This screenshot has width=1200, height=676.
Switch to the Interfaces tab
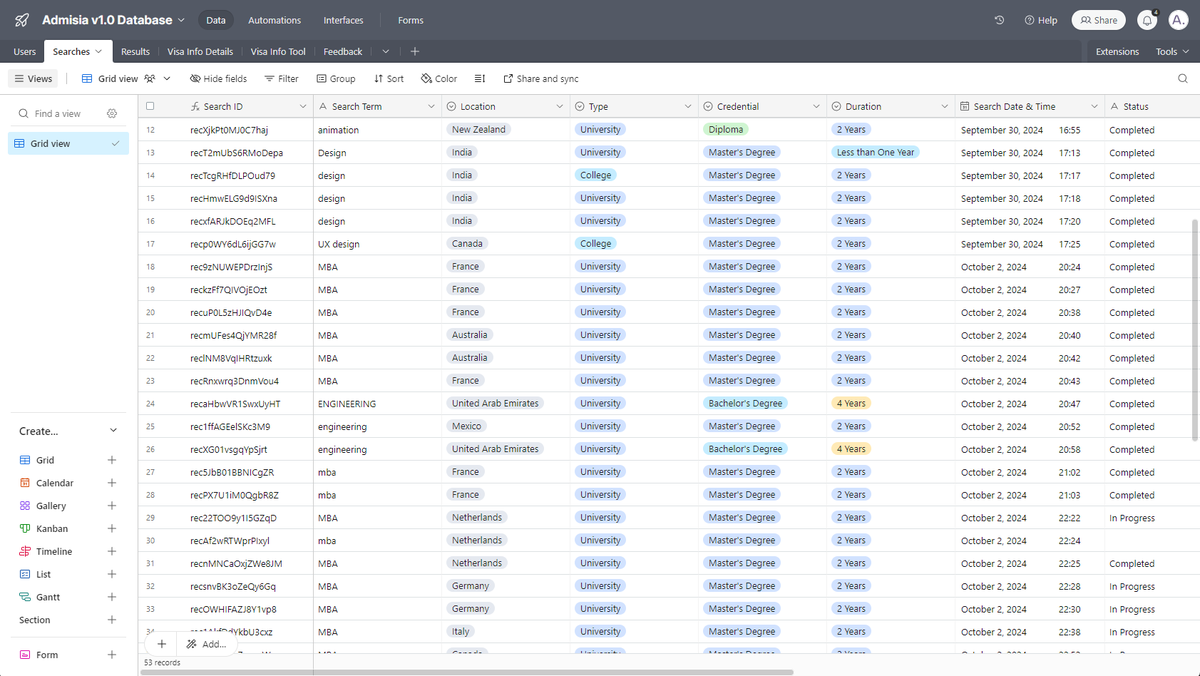(343, 20)
